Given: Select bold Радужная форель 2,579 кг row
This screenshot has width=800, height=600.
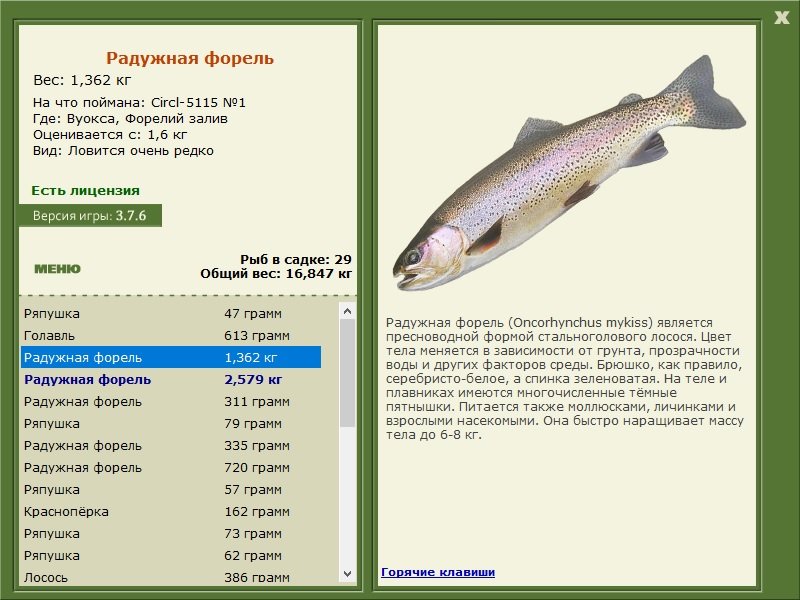Looking at the screenshot, I should pyautogui.click(x=171, y=379).
